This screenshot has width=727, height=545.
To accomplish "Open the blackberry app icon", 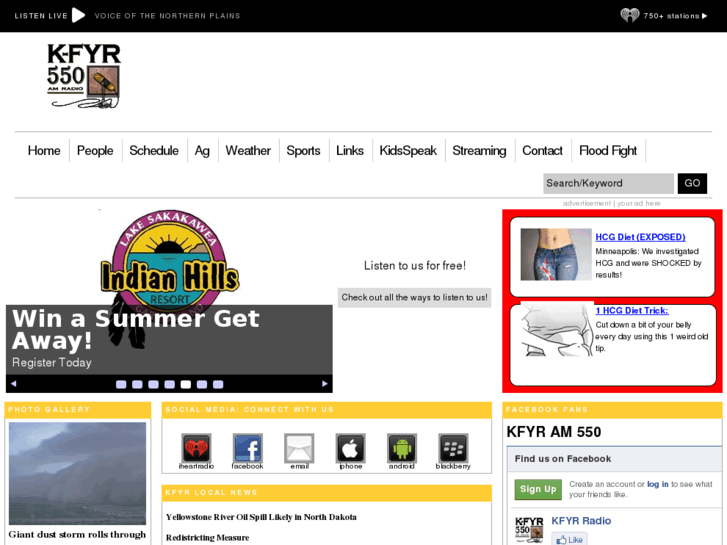I will [453, 448].
